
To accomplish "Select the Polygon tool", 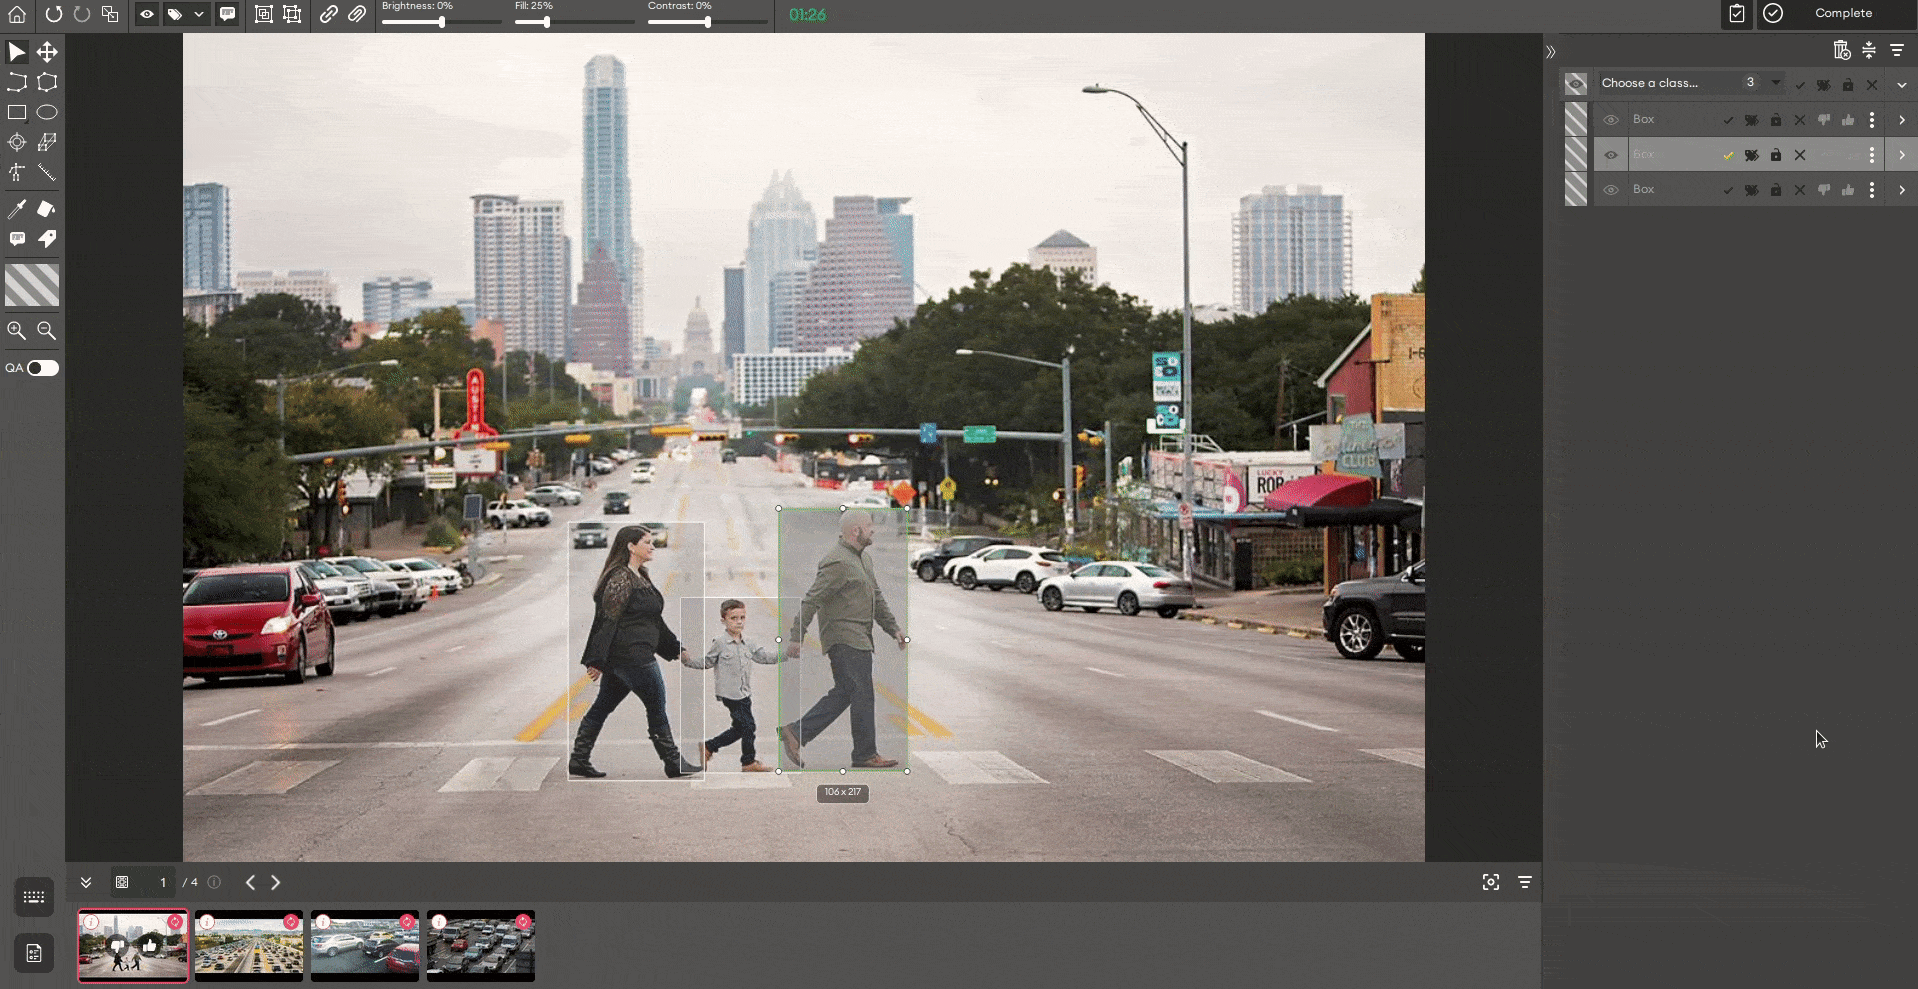I will (x=47, y=82).
